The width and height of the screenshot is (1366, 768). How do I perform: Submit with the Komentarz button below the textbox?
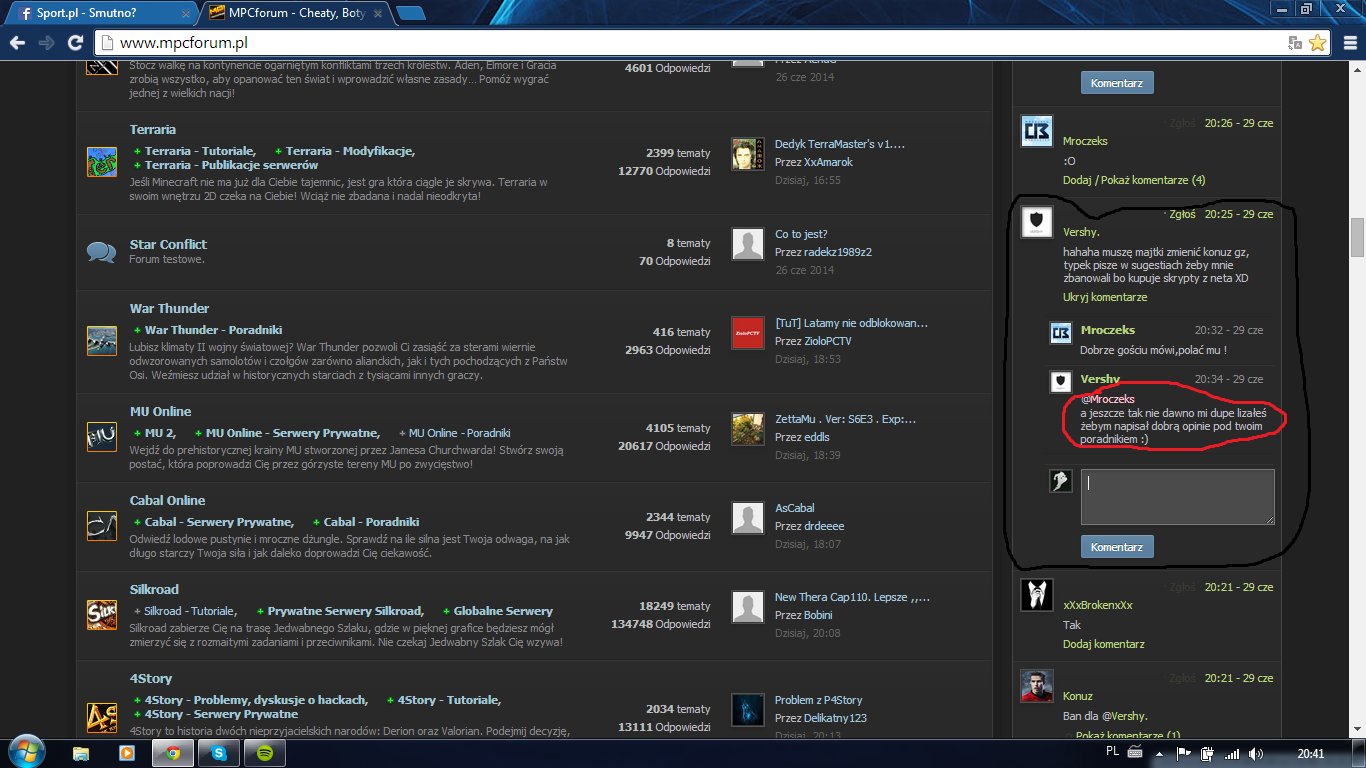tap(1117, 547)
